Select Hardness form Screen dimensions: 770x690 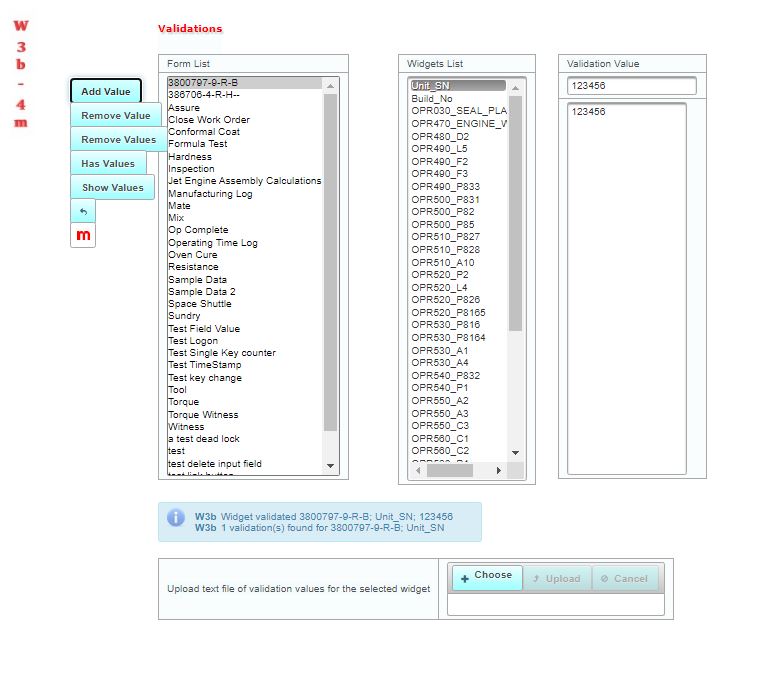(x=245, y=157)
